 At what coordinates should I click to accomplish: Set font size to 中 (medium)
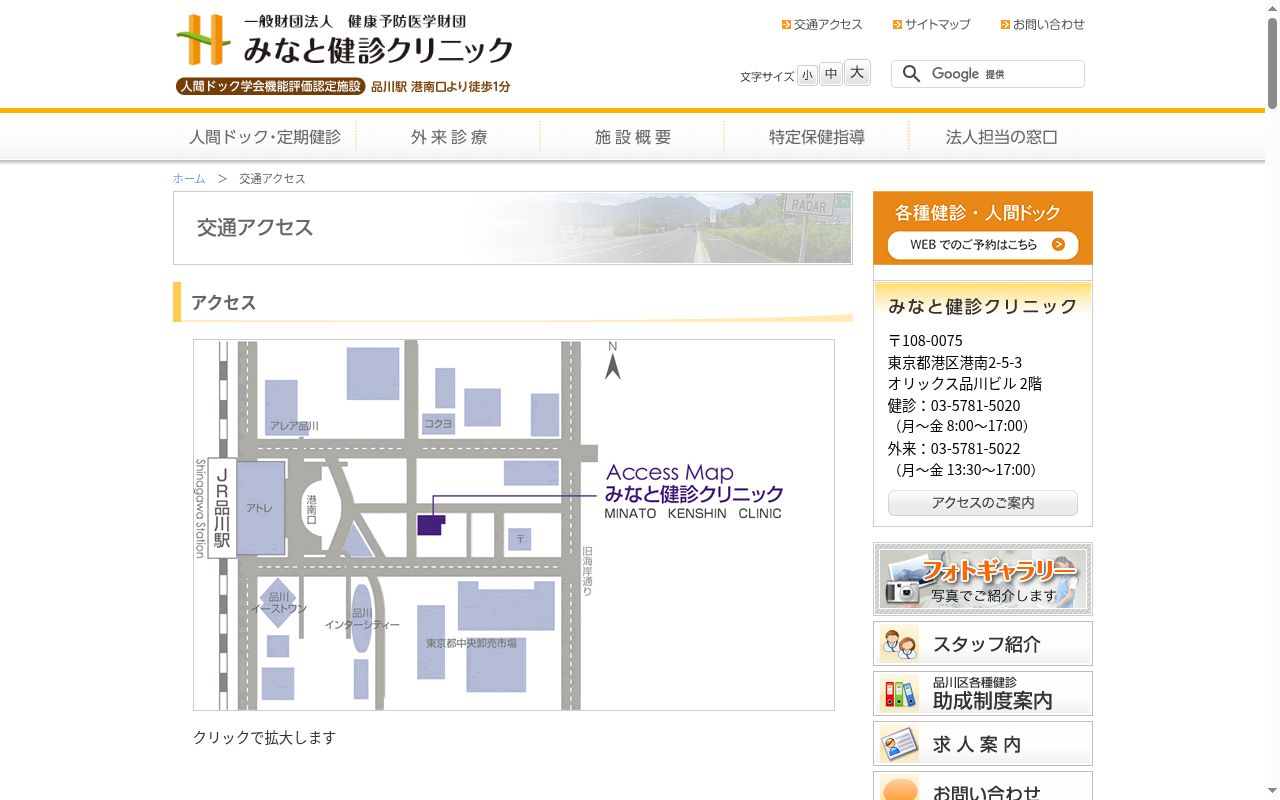(x=831, y=74)
